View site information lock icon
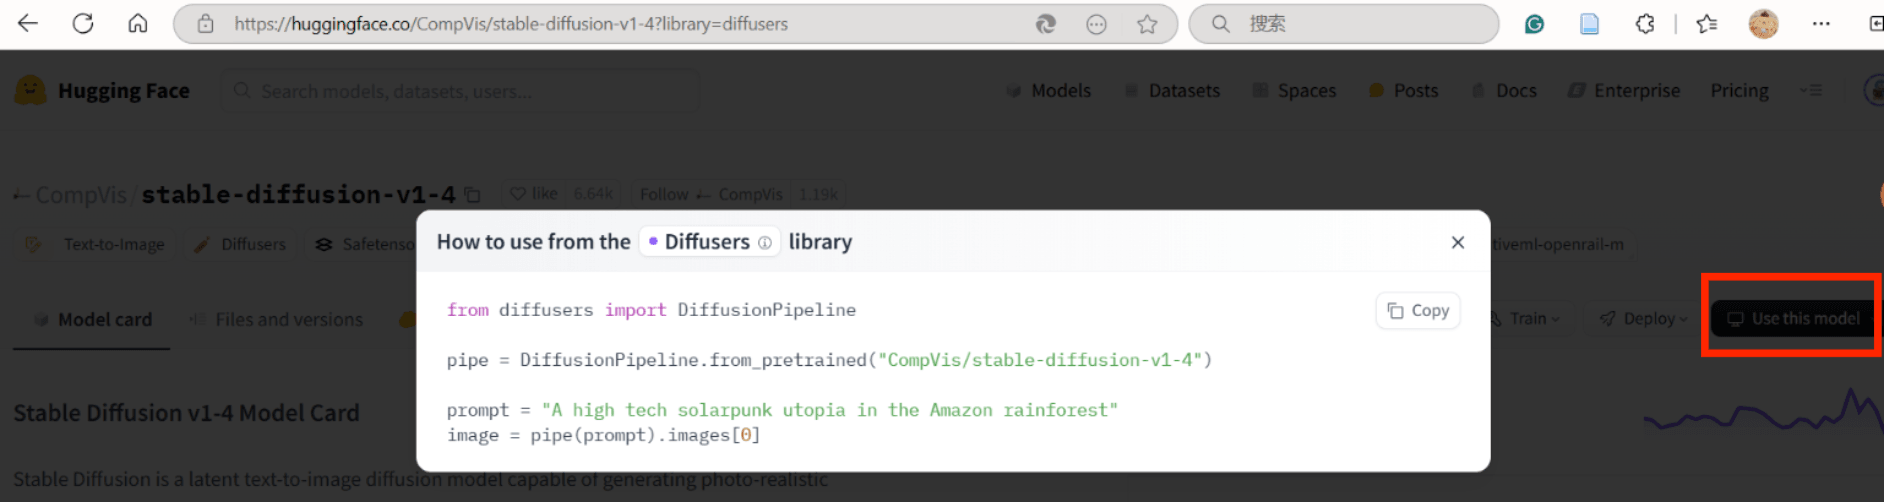 [205, 24]
